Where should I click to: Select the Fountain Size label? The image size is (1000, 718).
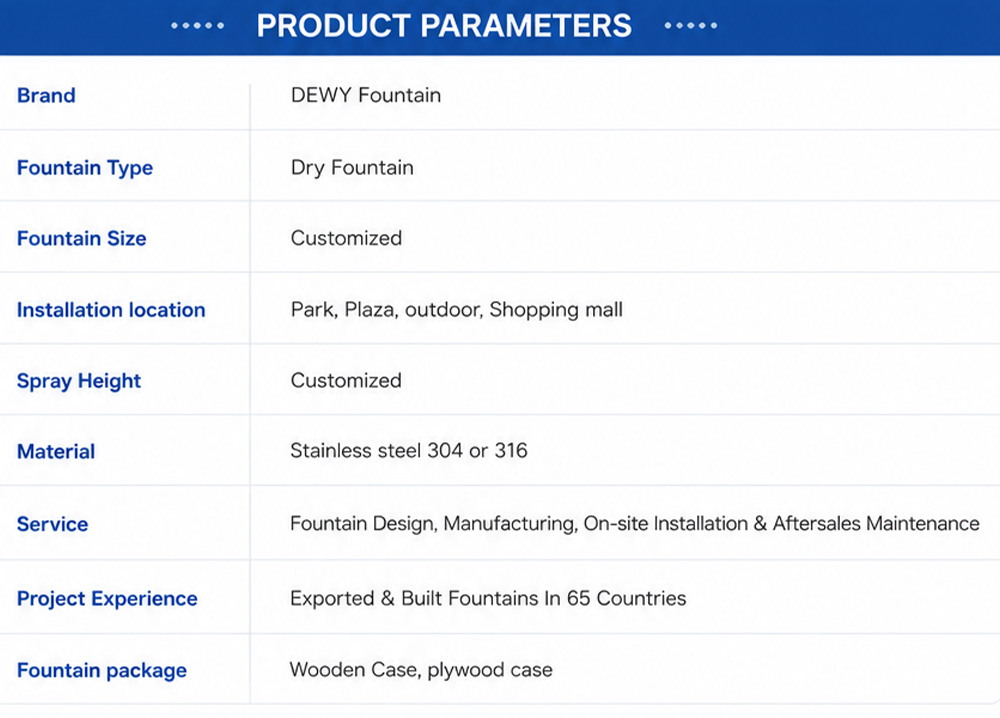[x=82, y=238]
